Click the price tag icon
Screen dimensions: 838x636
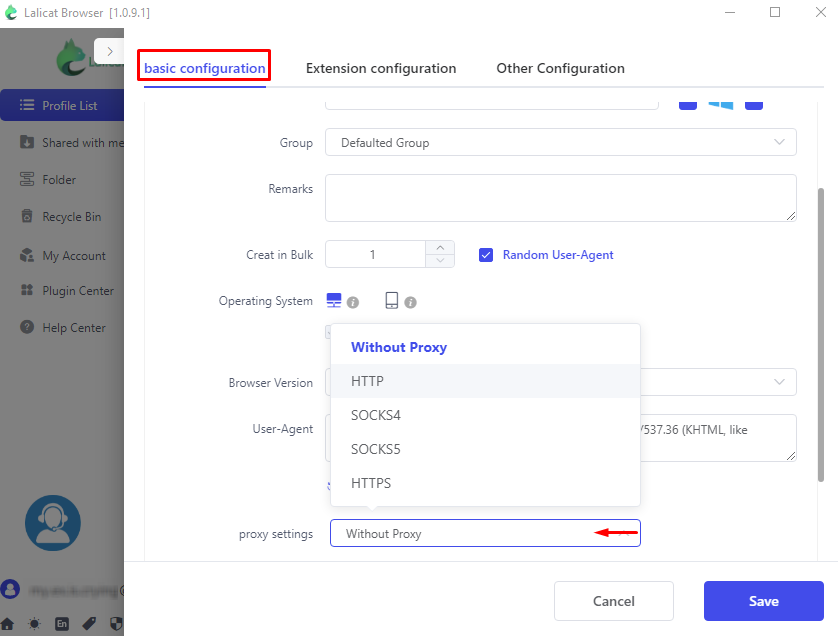[89, 624]
